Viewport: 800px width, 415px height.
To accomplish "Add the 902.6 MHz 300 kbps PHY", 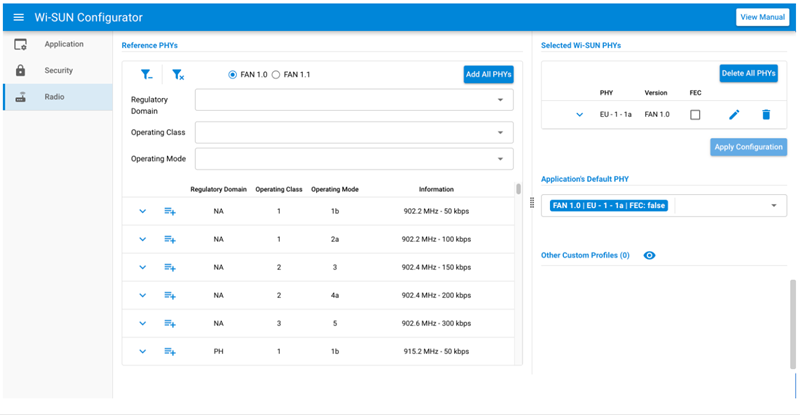I will [170, 323].
